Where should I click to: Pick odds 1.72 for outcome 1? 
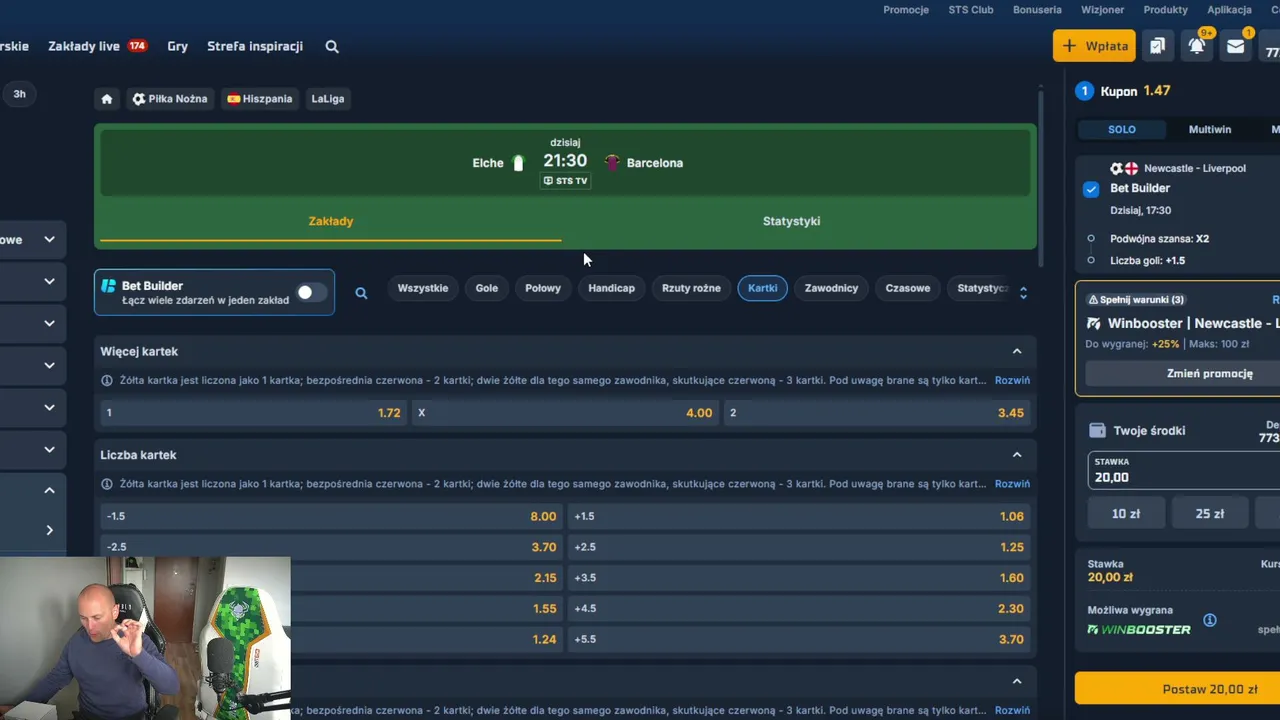[x=253, y=413]
